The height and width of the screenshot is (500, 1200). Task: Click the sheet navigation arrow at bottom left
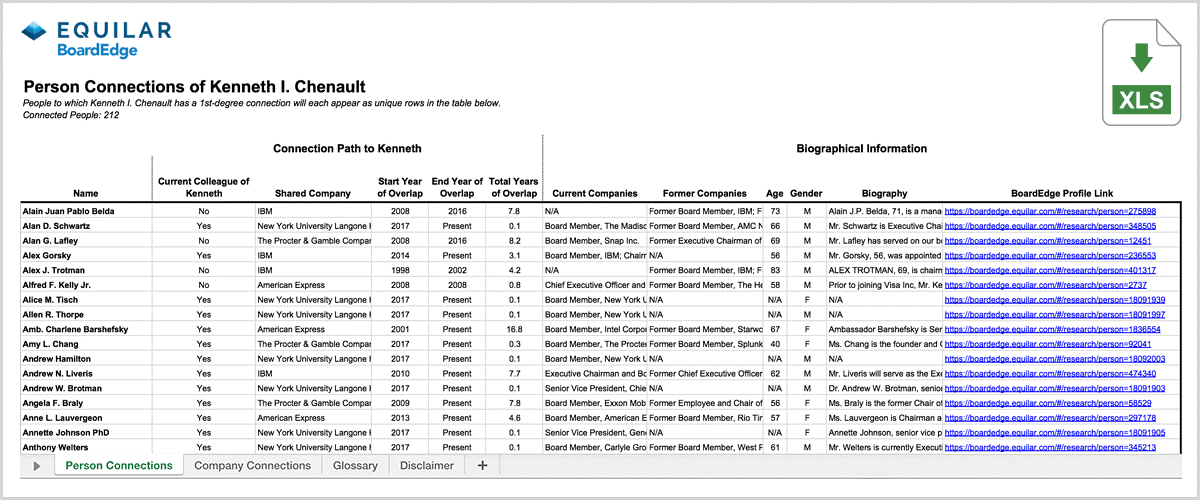[38, 466]
